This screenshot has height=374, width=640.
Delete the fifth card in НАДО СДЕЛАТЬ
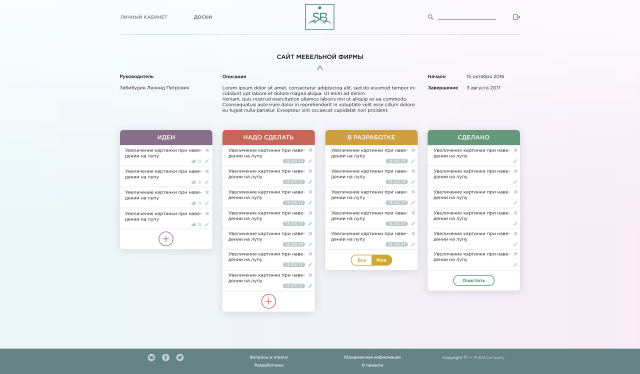(x=310, y=234)
